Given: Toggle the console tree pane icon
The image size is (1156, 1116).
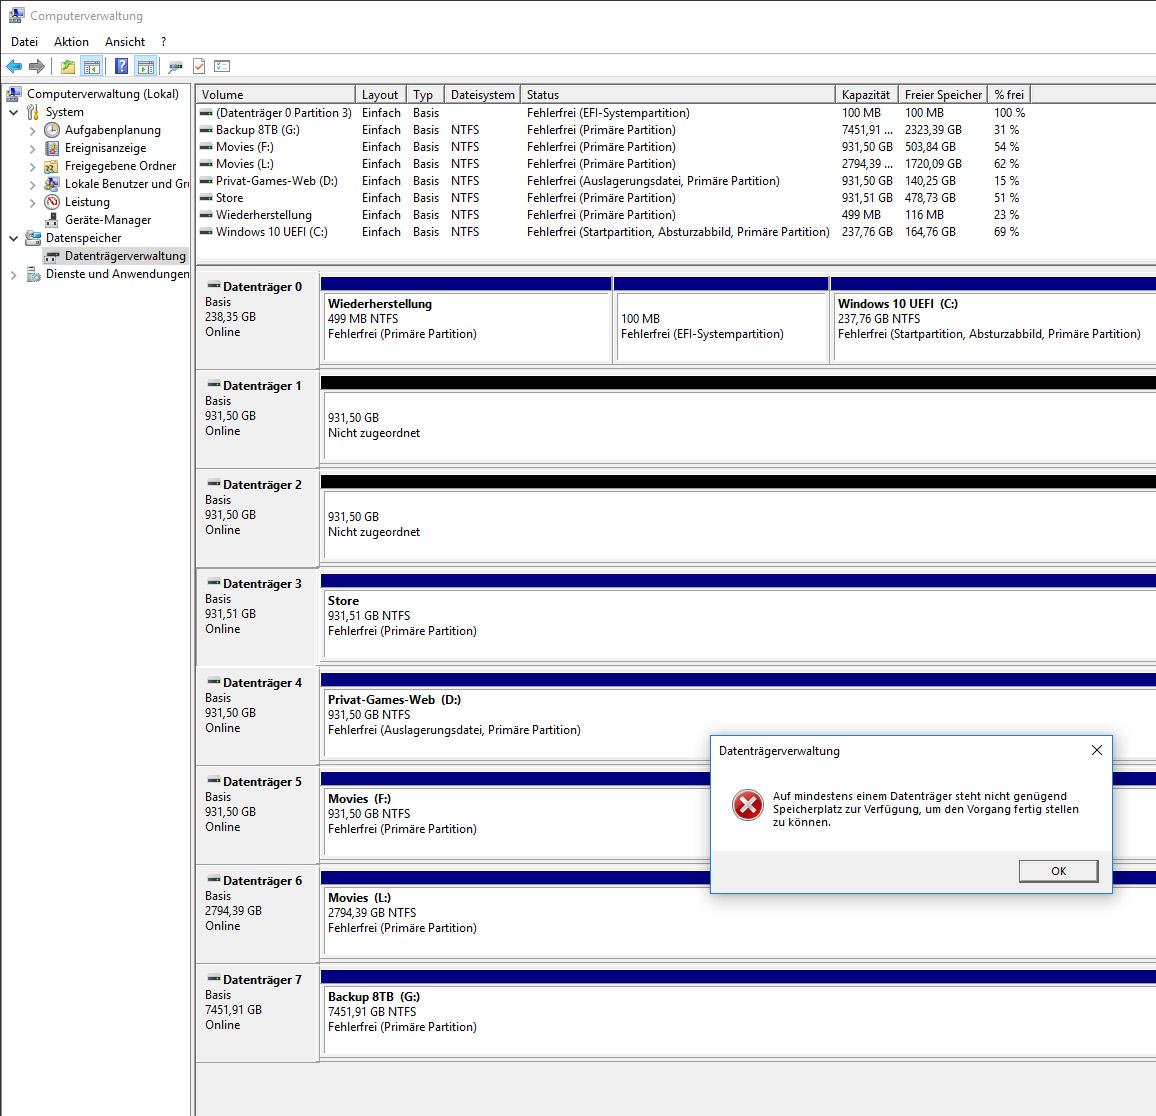Looking at the screenshot, I should point(92,66).
